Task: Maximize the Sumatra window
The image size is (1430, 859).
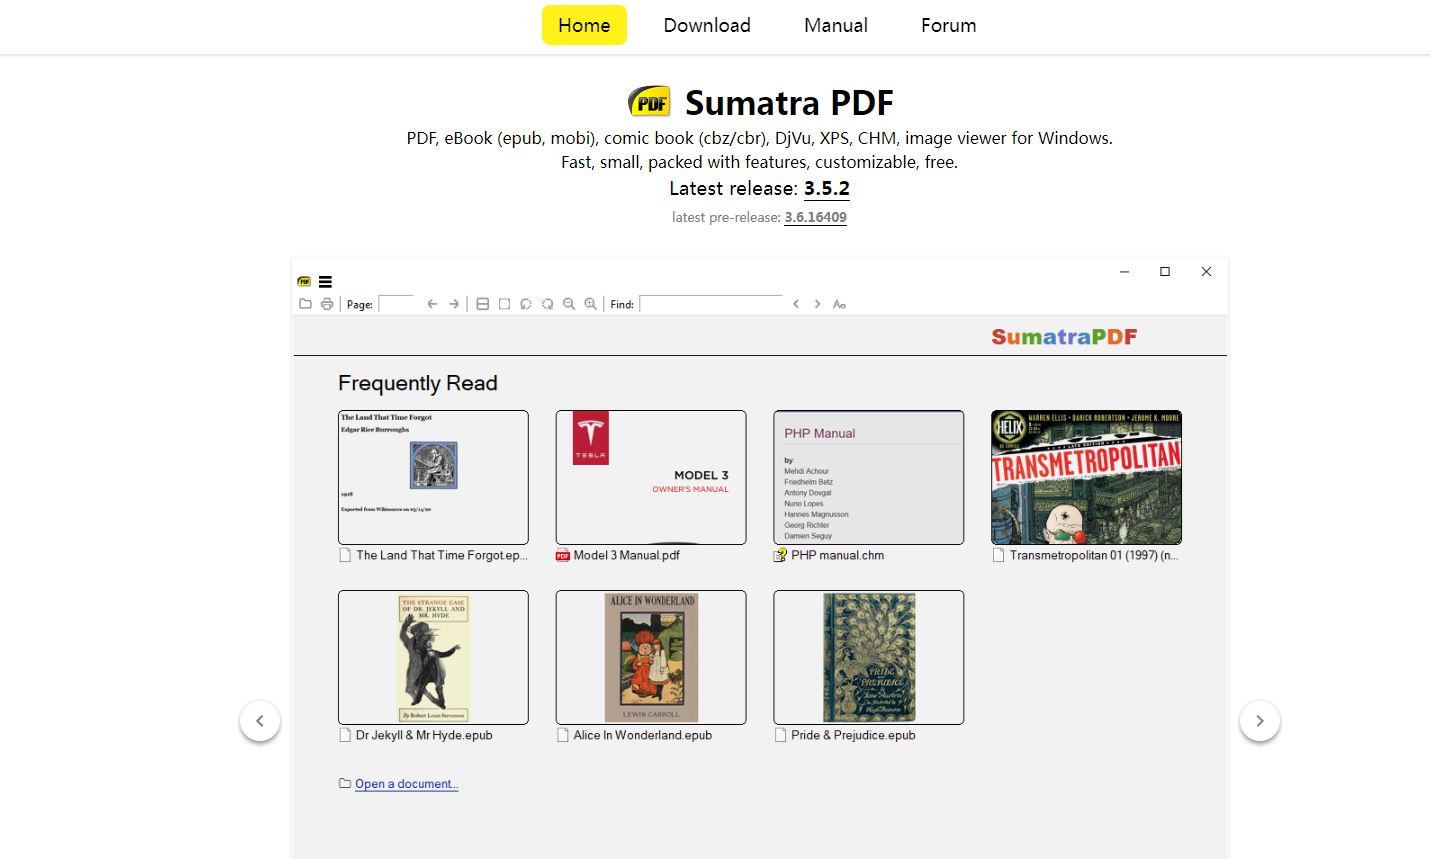Action: coord(1165,272)
